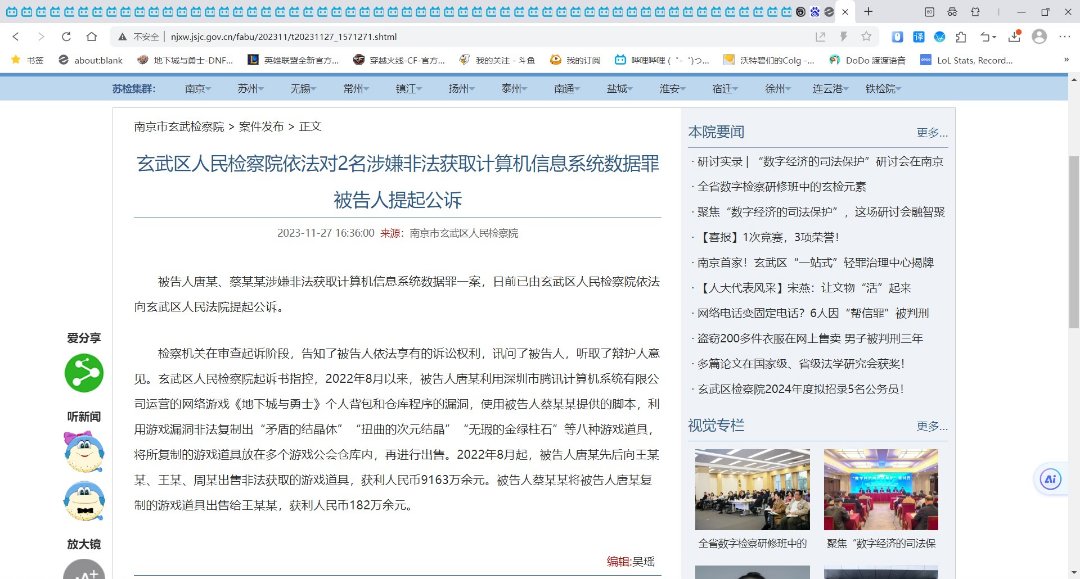Open news about 盗窃200多件衣服在网上售卖
The image size is (1080, 579).
[x=810, y=338]
